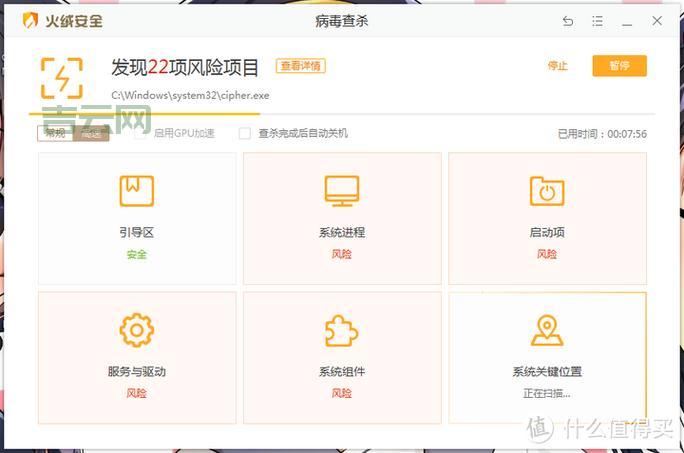This screenshot has width=684, height=453.
Task: Click the 系统关键位置 label
Action: coord(547,371)
